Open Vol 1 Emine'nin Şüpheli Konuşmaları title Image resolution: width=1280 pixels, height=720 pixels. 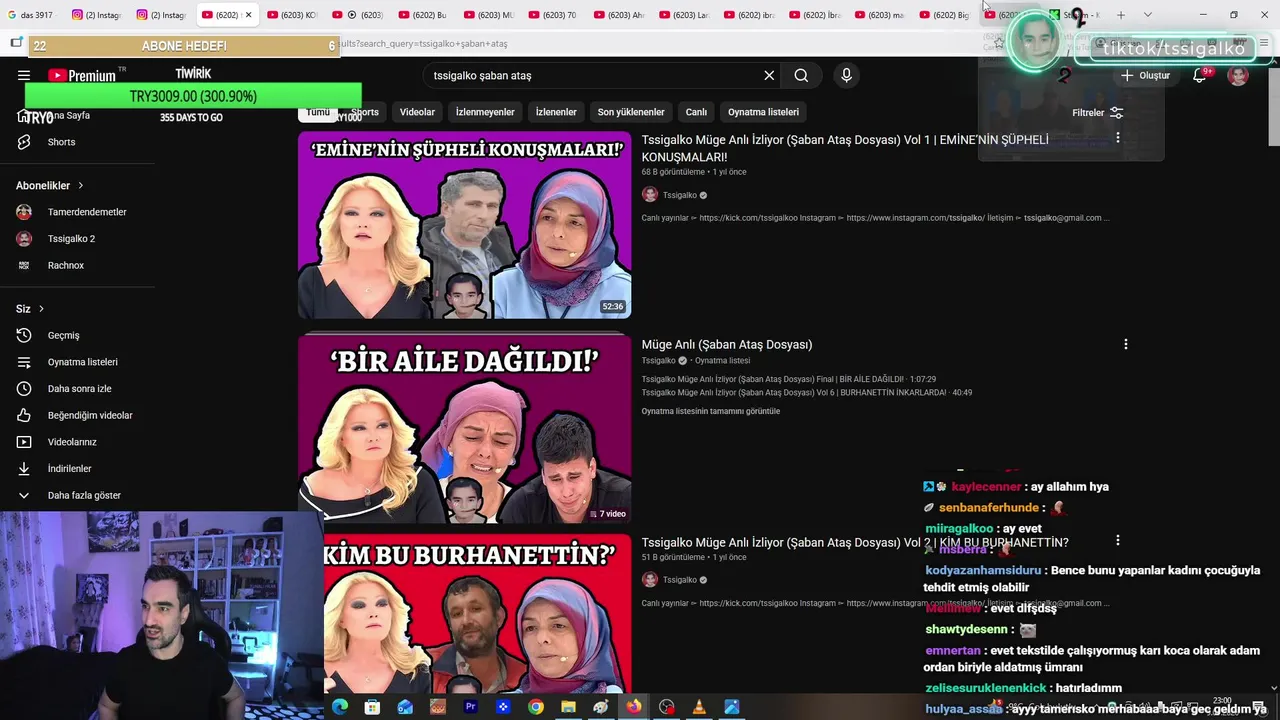coord(845,148)
